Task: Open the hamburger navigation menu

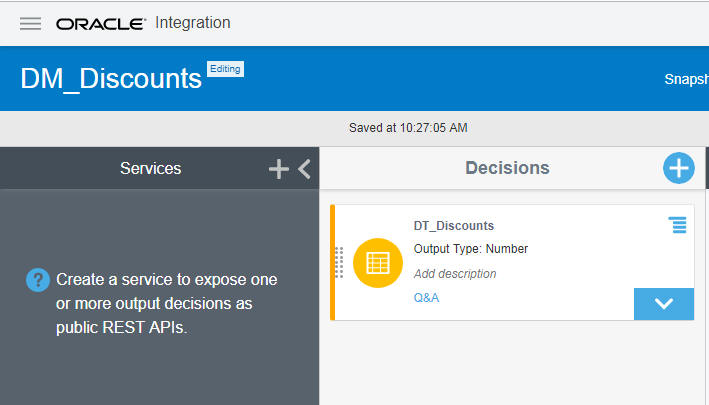Action: 30,23
